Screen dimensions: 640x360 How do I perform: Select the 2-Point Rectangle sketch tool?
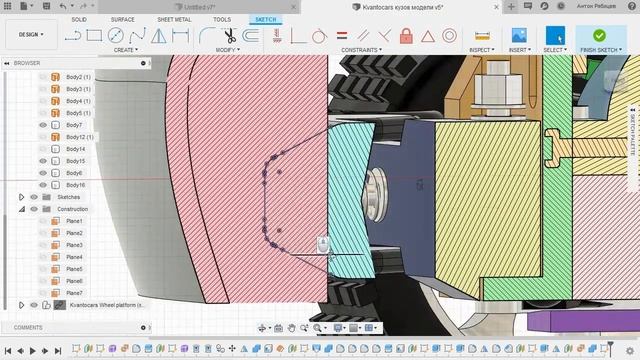click(x=94, y=36)
